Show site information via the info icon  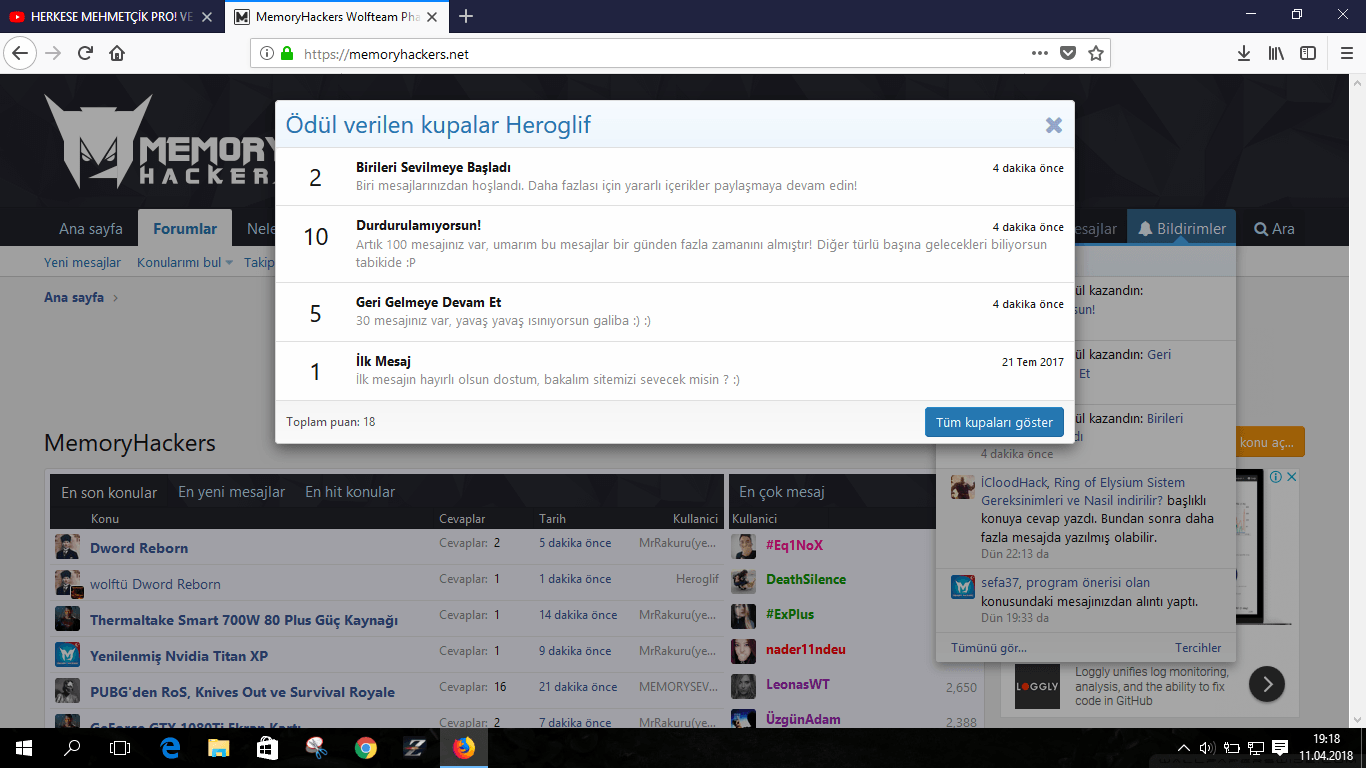[267, 54]
